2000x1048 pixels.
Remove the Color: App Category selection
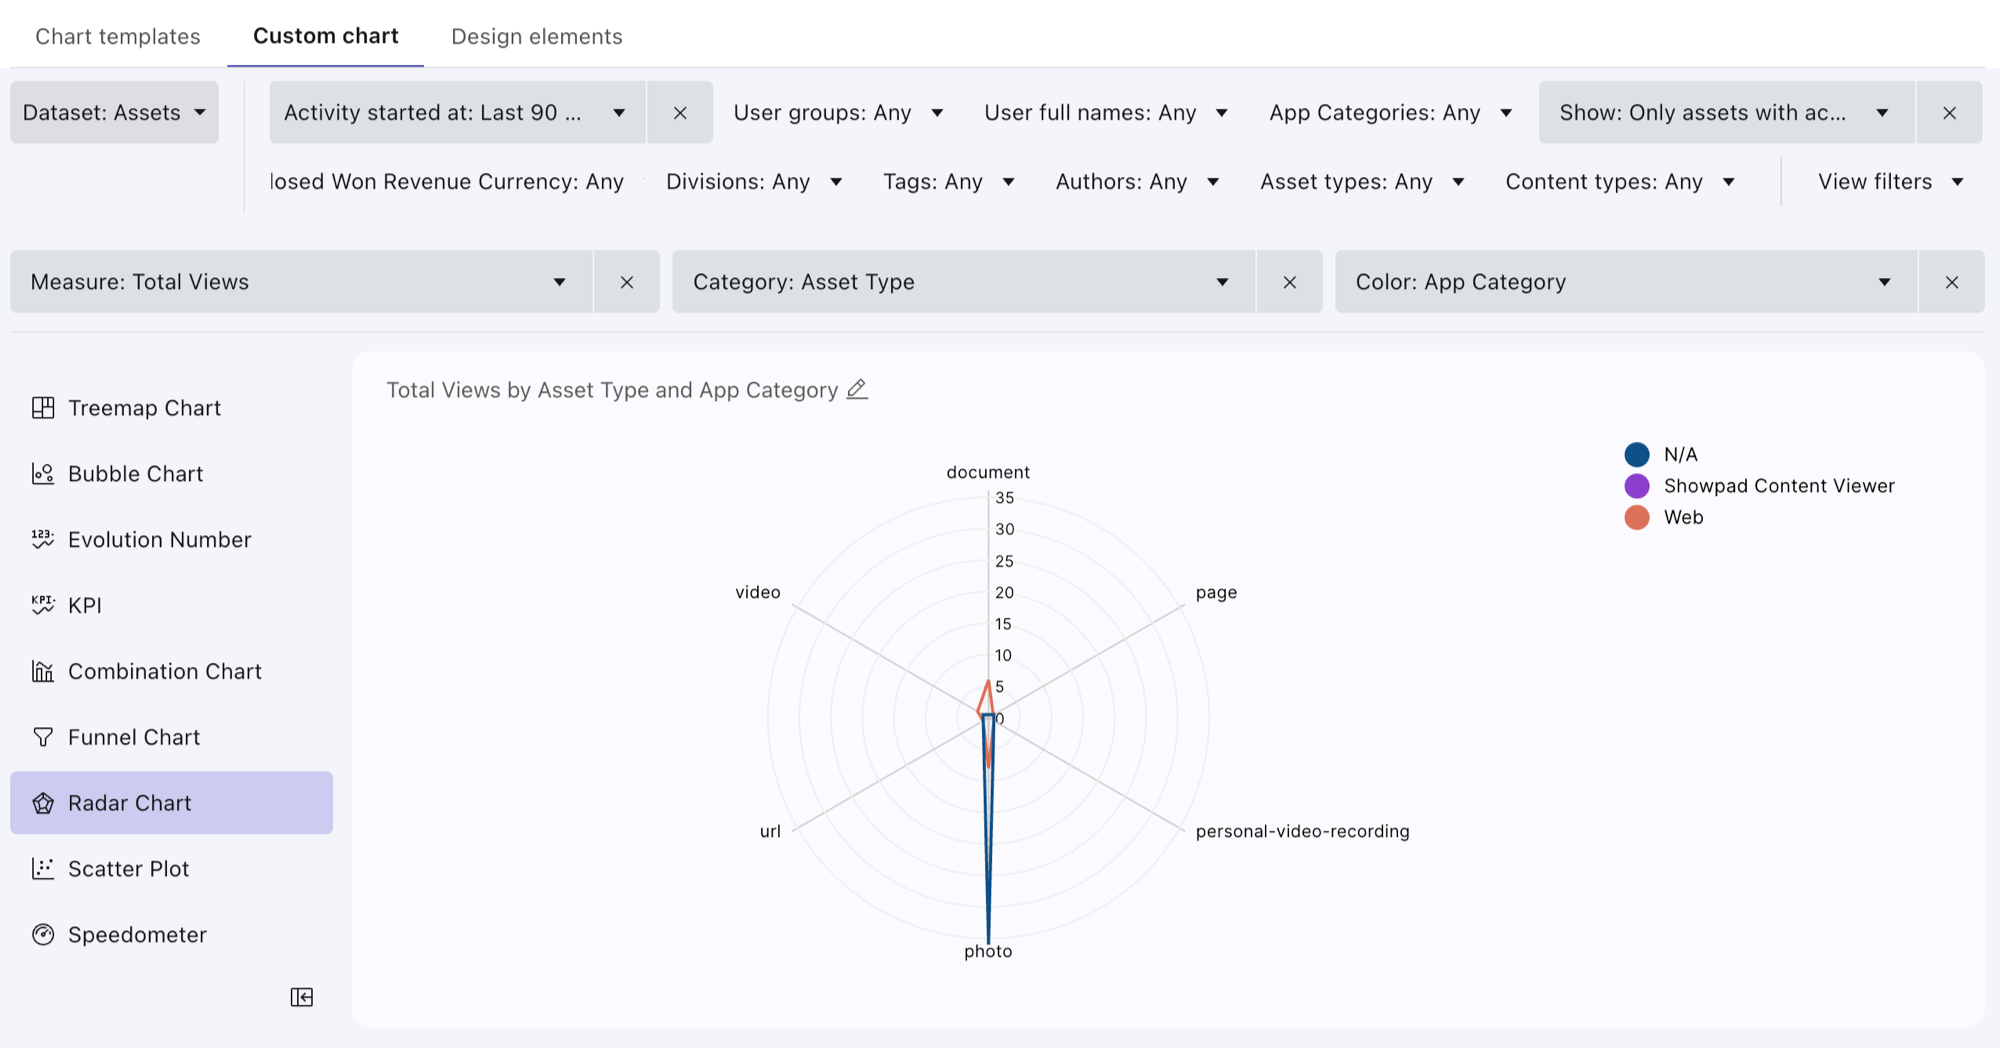click(x=1951, y=282)
